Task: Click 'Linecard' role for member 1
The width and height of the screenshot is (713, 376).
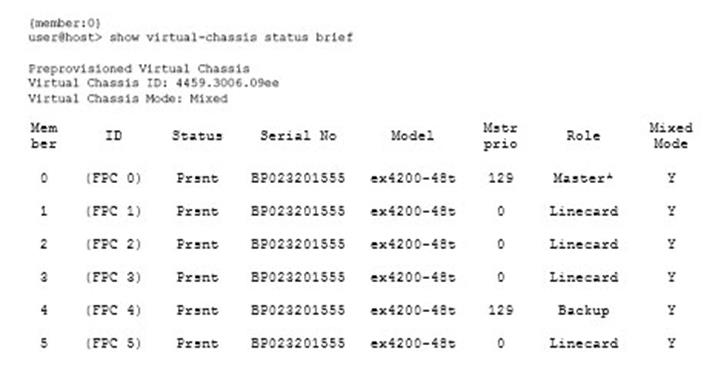Action: coord(583,211)
